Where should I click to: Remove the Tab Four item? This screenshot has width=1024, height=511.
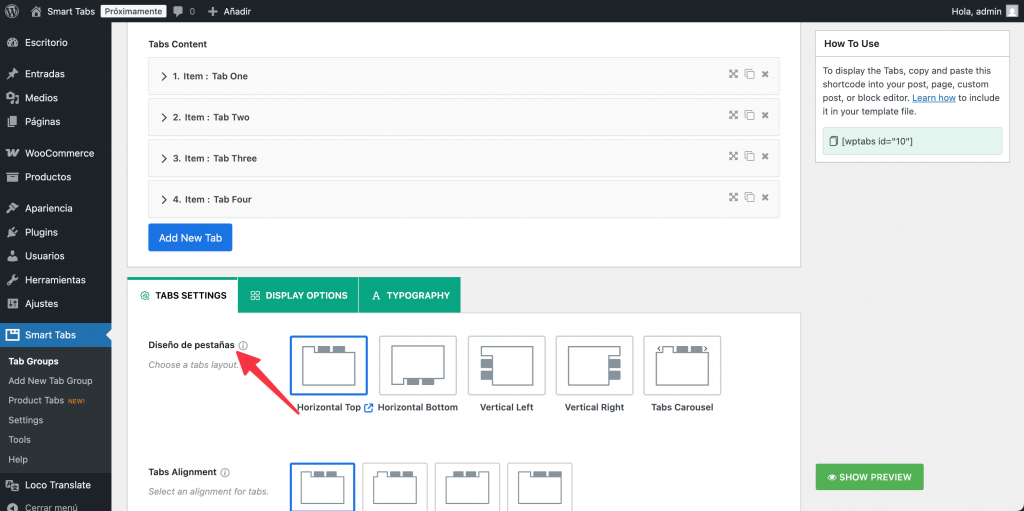[765, 197]
